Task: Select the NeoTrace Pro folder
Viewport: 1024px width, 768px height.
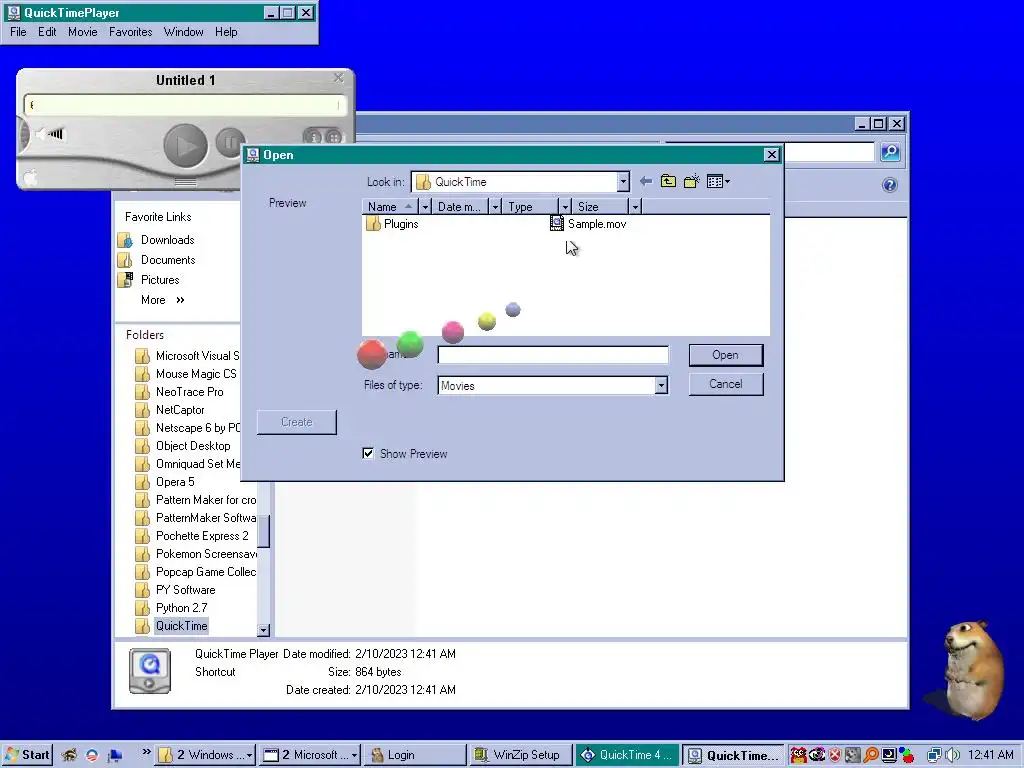Action: pos(180,392)
